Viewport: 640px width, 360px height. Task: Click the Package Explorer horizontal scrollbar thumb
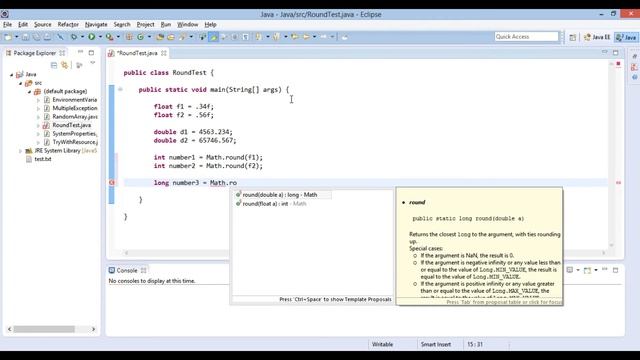(44, 329)
